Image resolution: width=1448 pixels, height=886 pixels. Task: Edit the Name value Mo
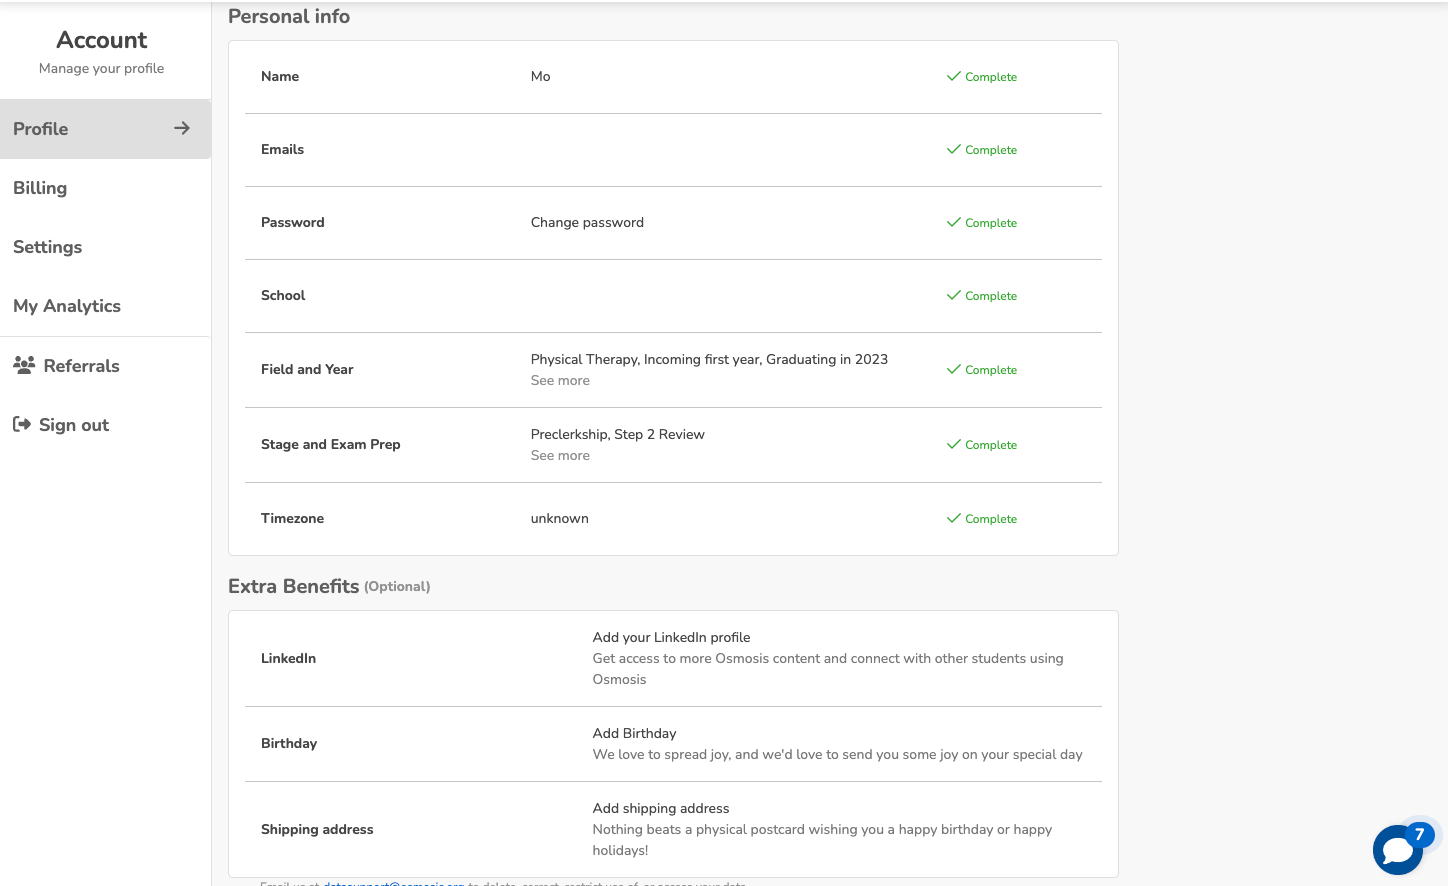(540, 76)
